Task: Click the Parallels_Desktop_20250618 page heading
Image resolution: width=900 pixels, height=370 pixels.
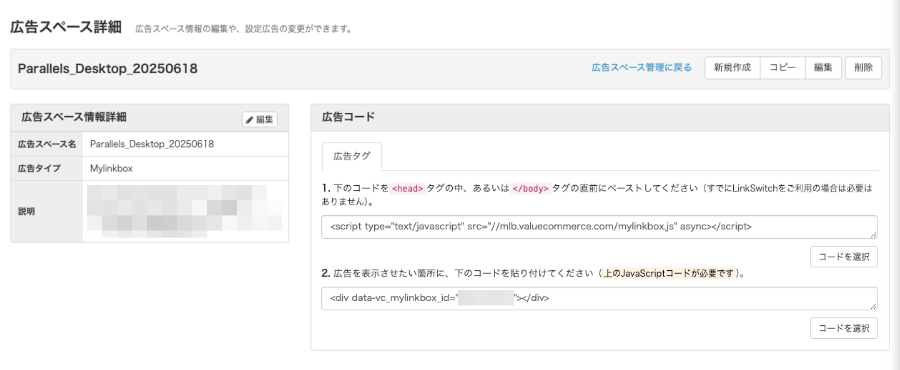Action: (x=108, y=69)
